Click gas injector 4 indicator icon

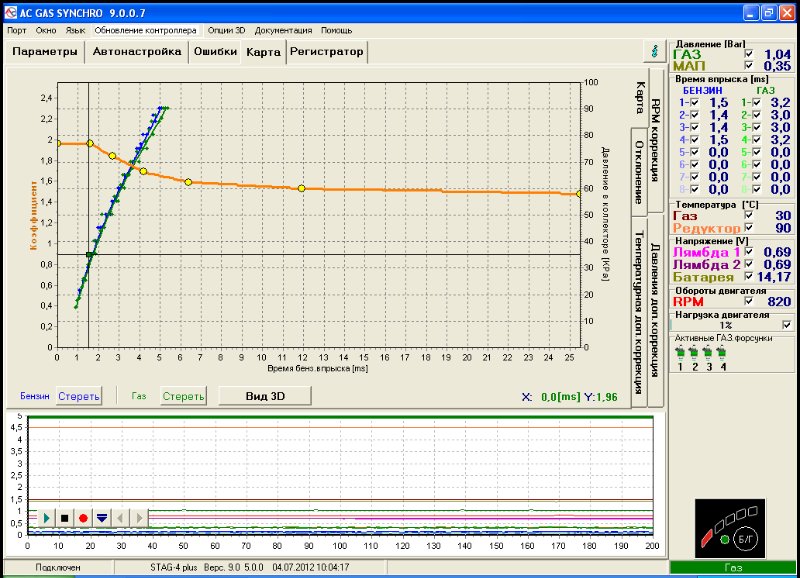[723, 352]
